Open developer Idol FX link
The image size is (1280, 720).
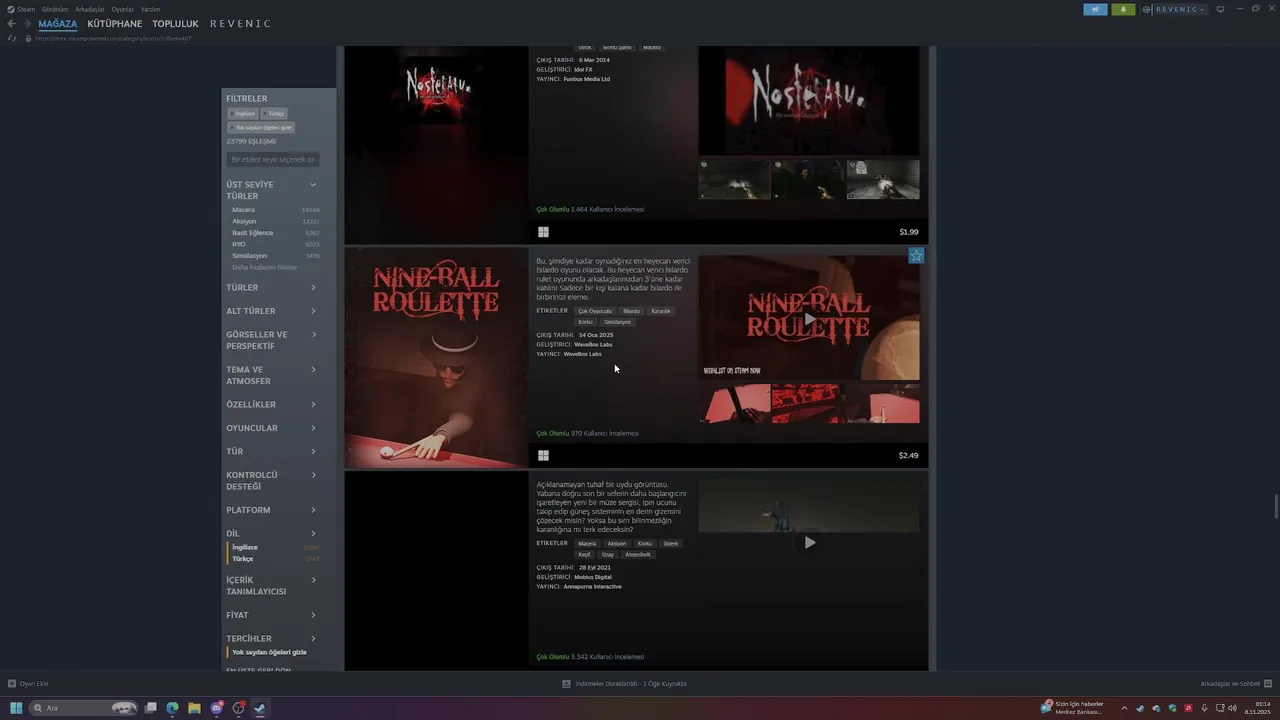click(x=583, y=69)
